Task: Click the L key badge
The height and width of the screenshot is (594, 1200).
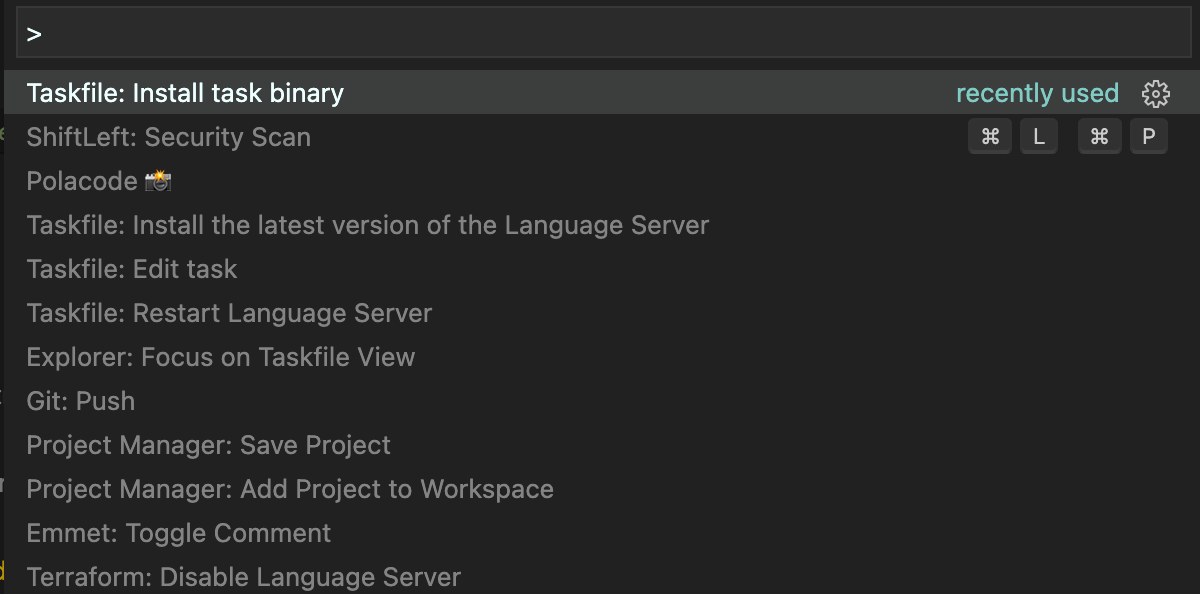Action: click(x=1039, y=136)
